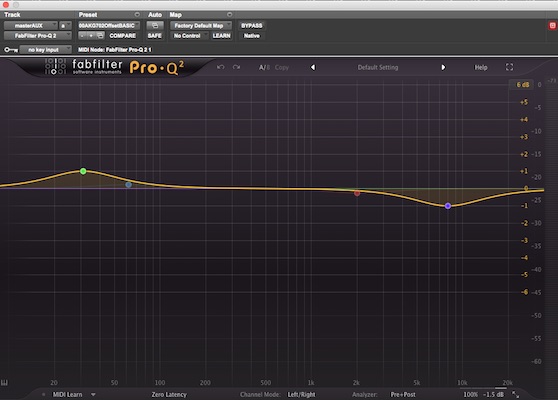558x400 pixels.
Task: Toggle the A/B state switch
Action: (264, 67)
